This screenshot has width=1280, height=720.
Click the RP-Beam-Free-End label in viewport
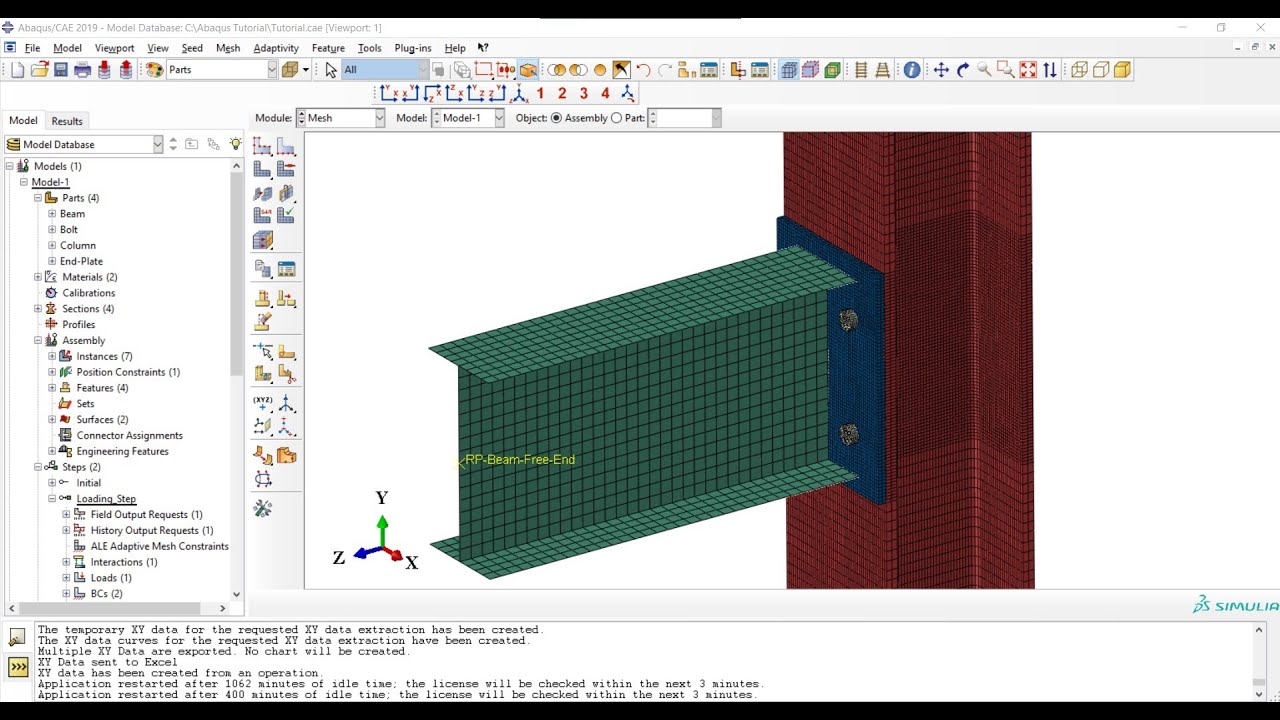520,460
